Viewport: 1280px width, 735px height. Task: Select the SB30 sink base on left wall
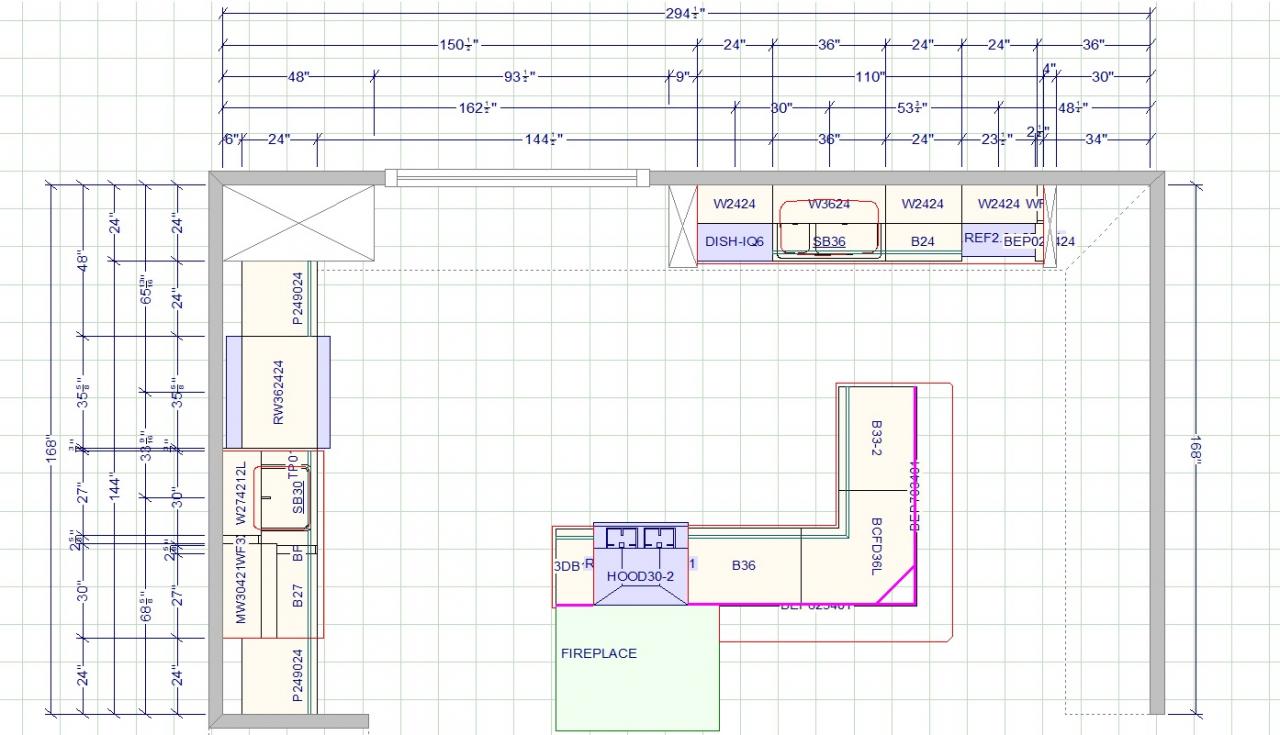click(296, 496)
